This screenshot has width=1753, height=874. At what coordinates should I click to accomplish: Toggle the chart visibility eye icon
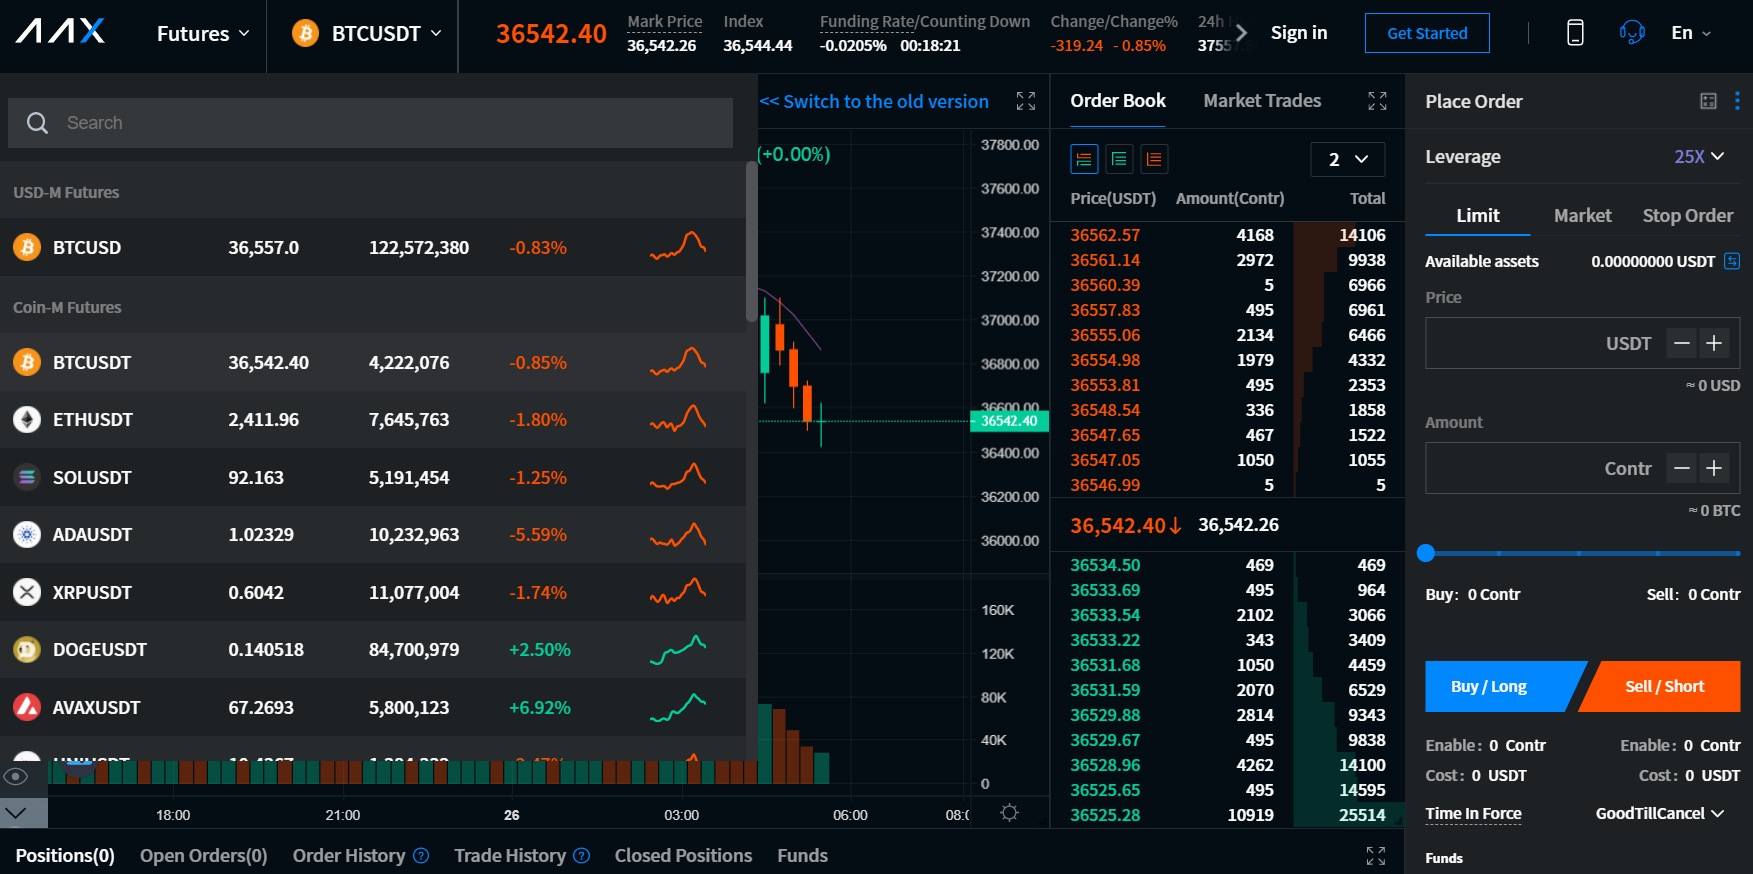click(15, 776)
